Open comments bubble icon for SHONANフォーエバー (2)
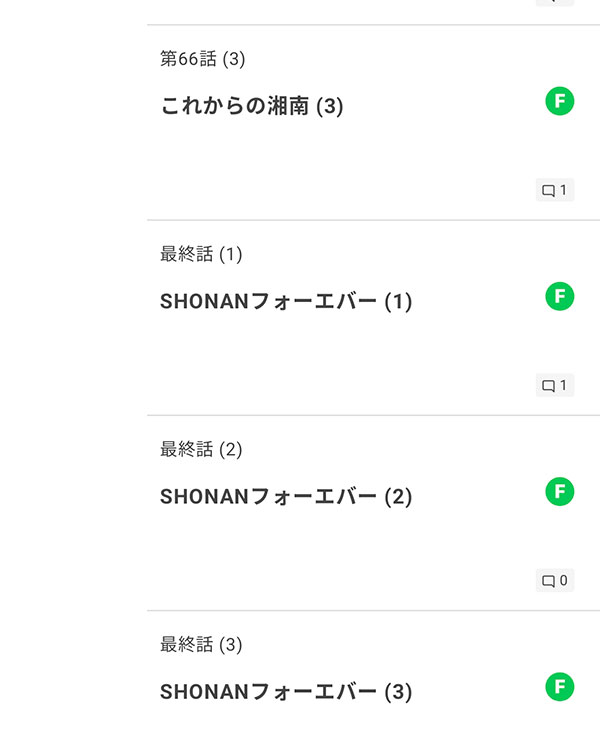 pos(548,581)
